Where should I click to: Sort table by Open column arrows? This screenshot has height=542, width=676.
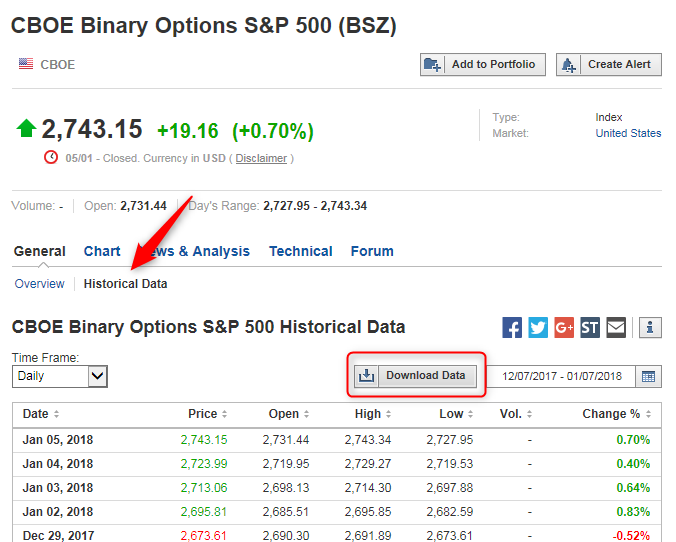306,414
